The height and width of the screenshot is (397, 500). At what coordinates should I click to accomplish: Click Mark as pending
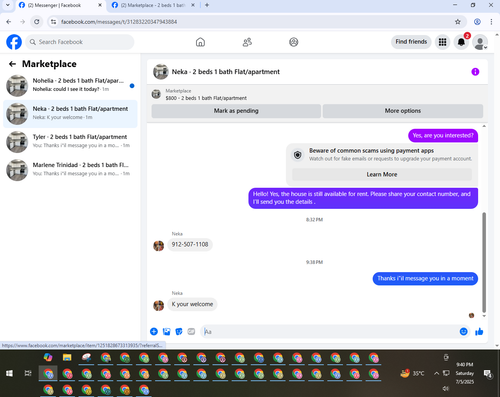(236, 111)
